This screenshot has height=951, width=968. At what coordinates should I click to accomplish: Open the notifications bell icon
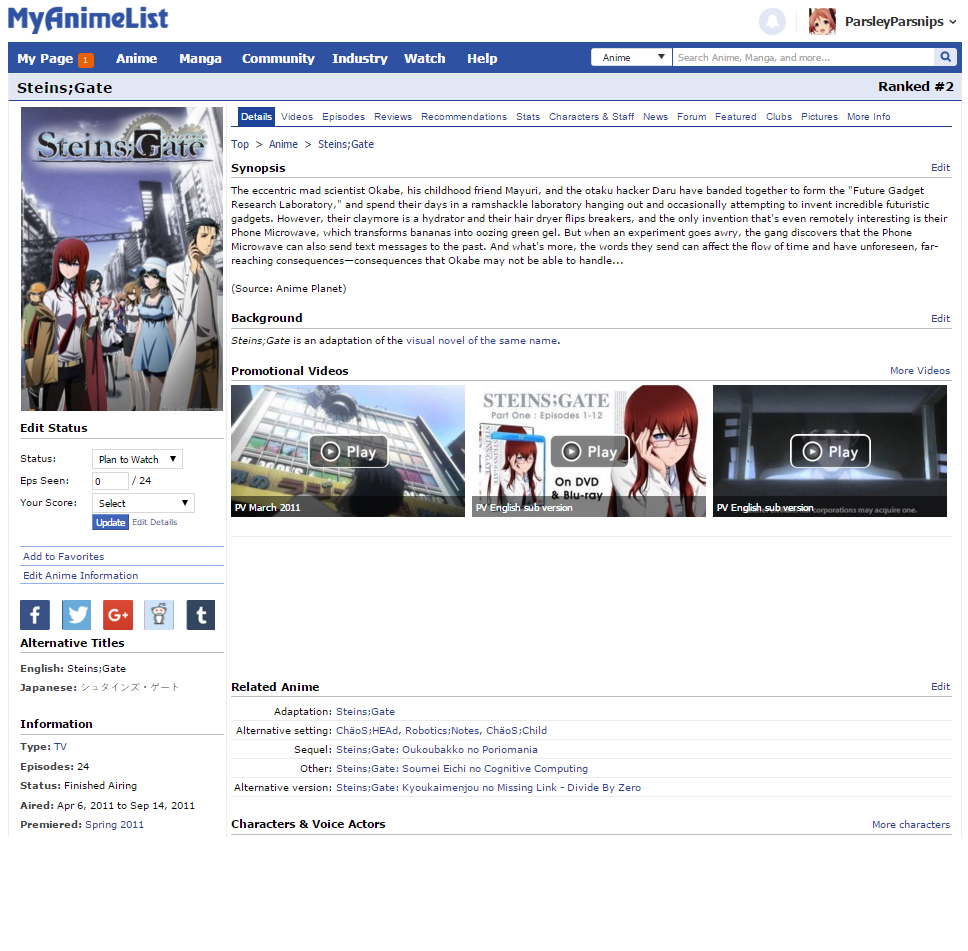pos(772,22)
